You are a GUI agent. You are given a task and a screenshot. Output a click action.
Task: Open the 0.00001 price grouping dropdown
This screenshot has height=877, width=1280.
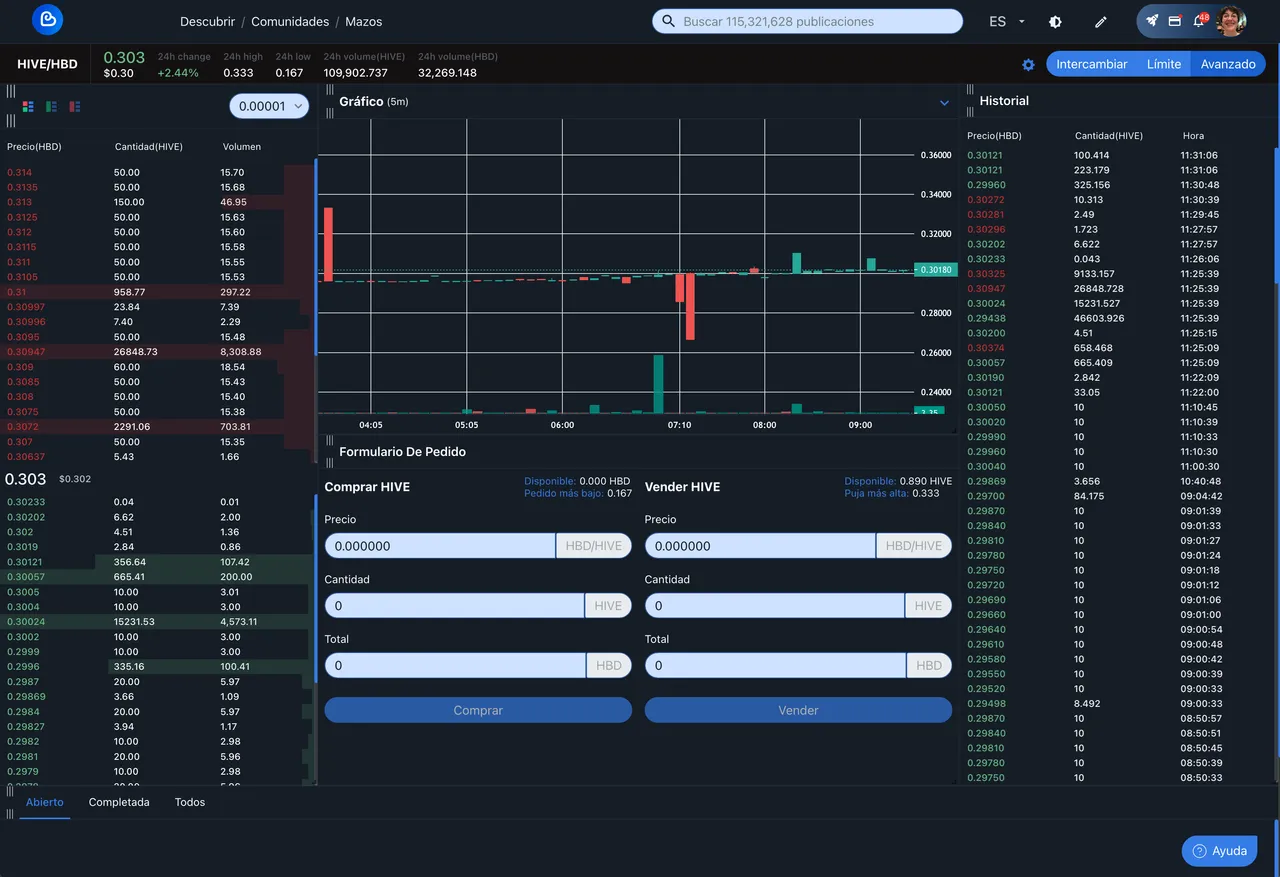(x=269, y=106)
